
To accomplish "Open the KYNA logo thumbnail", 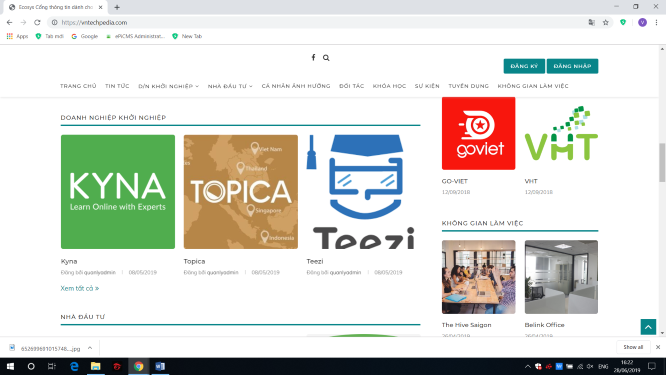I will 118,192.
